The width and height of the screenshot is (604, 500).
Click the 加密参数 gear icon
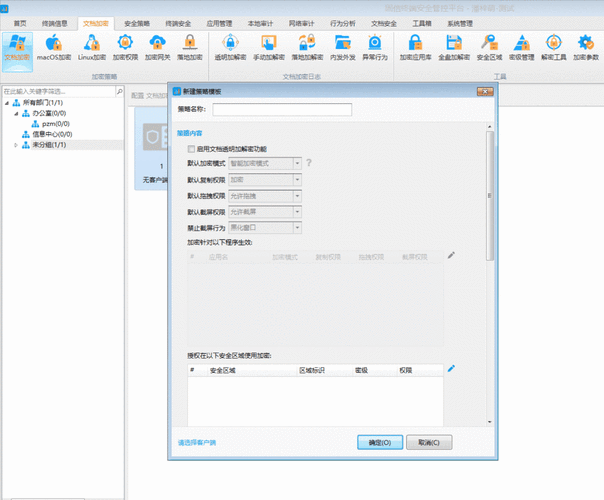pyautogui.click(x=587, y=46)
